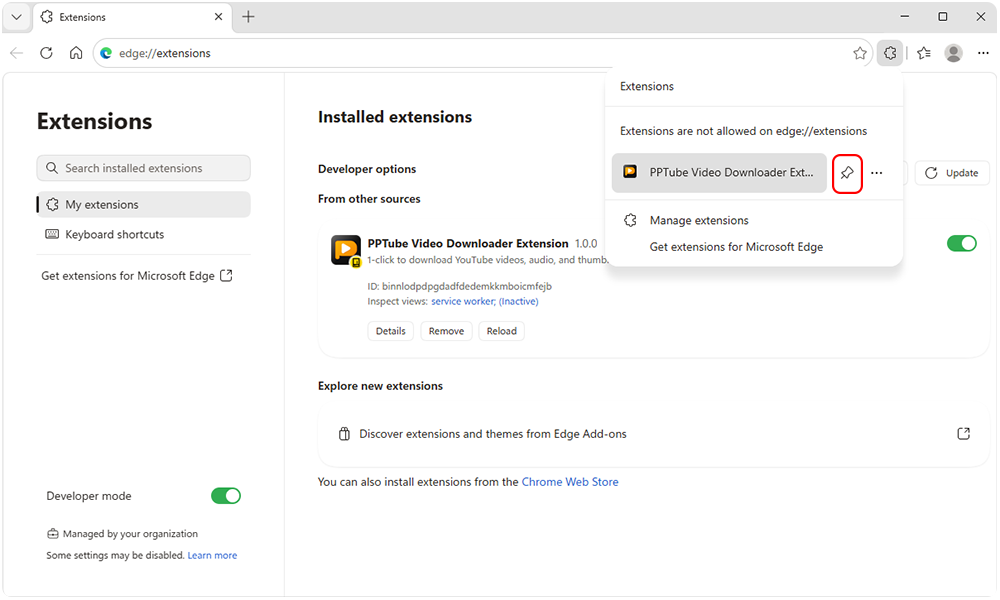1000x600 pixels.
Task: Reload the PPTube extension
Action: pyautogui.click(x=502, y=331)
